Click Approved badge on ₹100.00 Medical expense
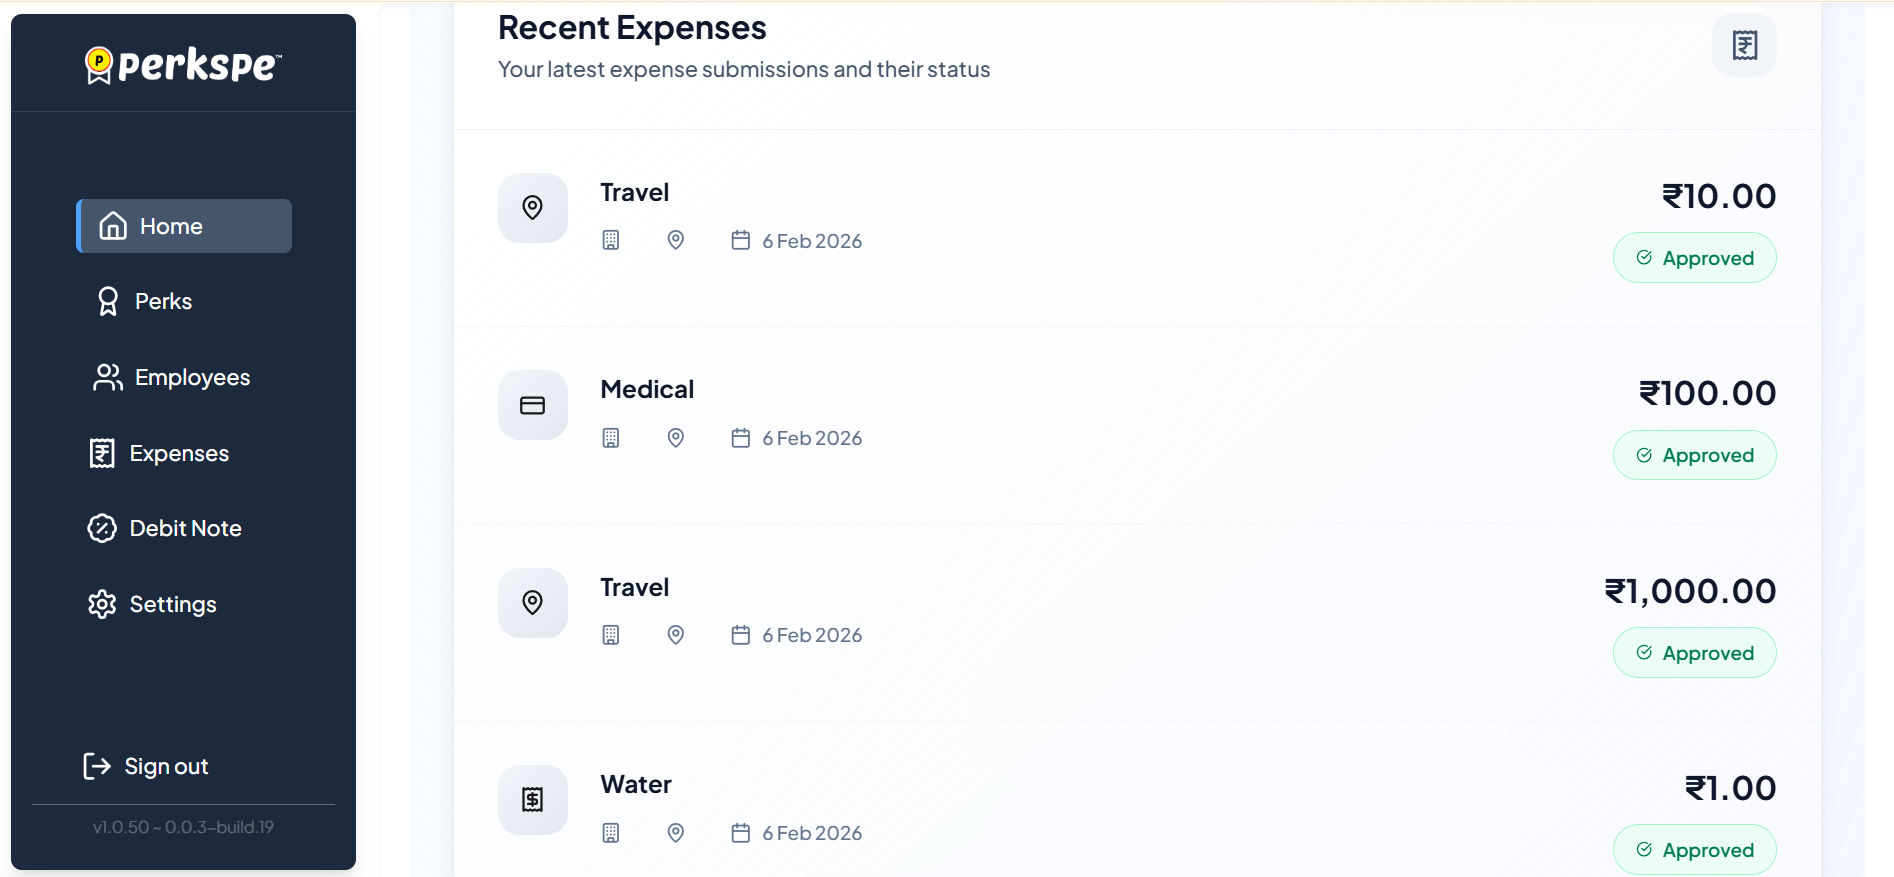Viewport: 1894px width, 877px height. point(1694,455)
